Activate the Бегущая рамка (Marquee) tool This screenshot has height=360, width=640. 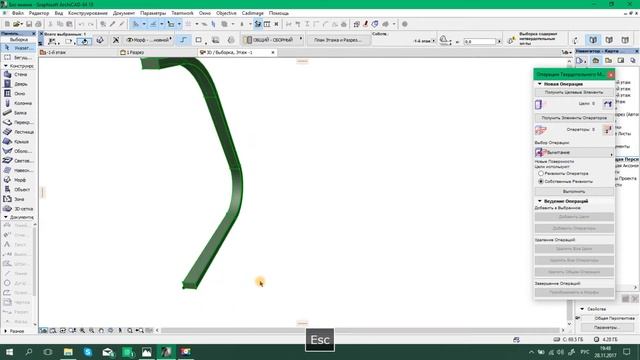point(18,58)
